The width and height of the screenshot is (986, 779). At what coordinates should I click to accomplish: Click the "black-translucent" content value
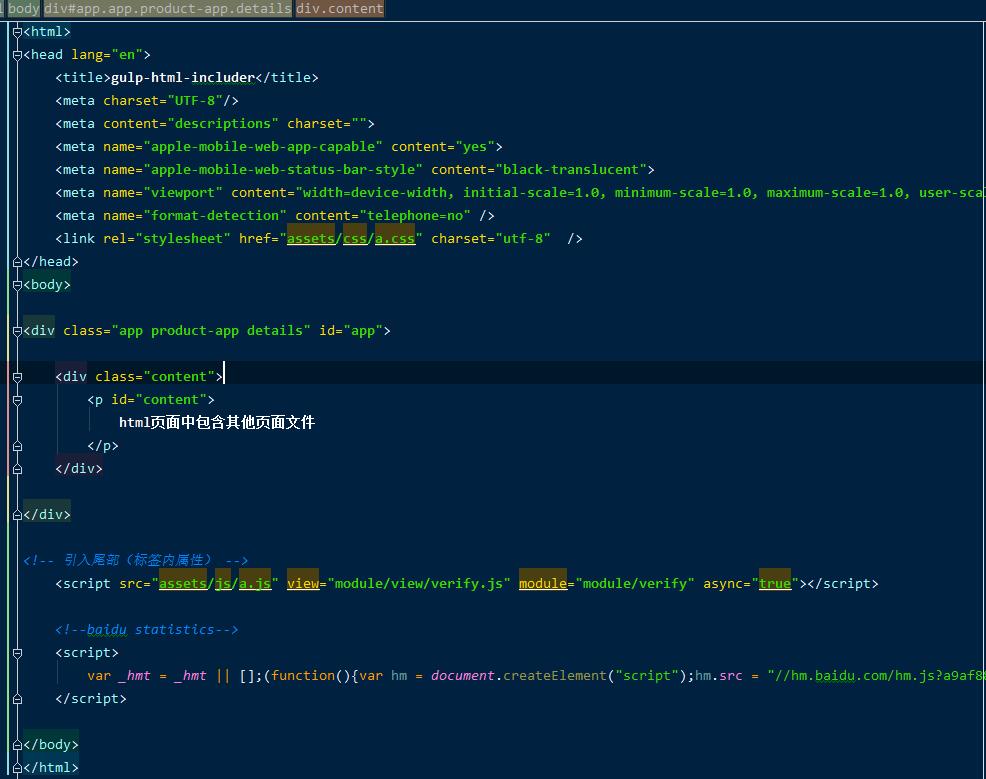(x=571, y=170)
